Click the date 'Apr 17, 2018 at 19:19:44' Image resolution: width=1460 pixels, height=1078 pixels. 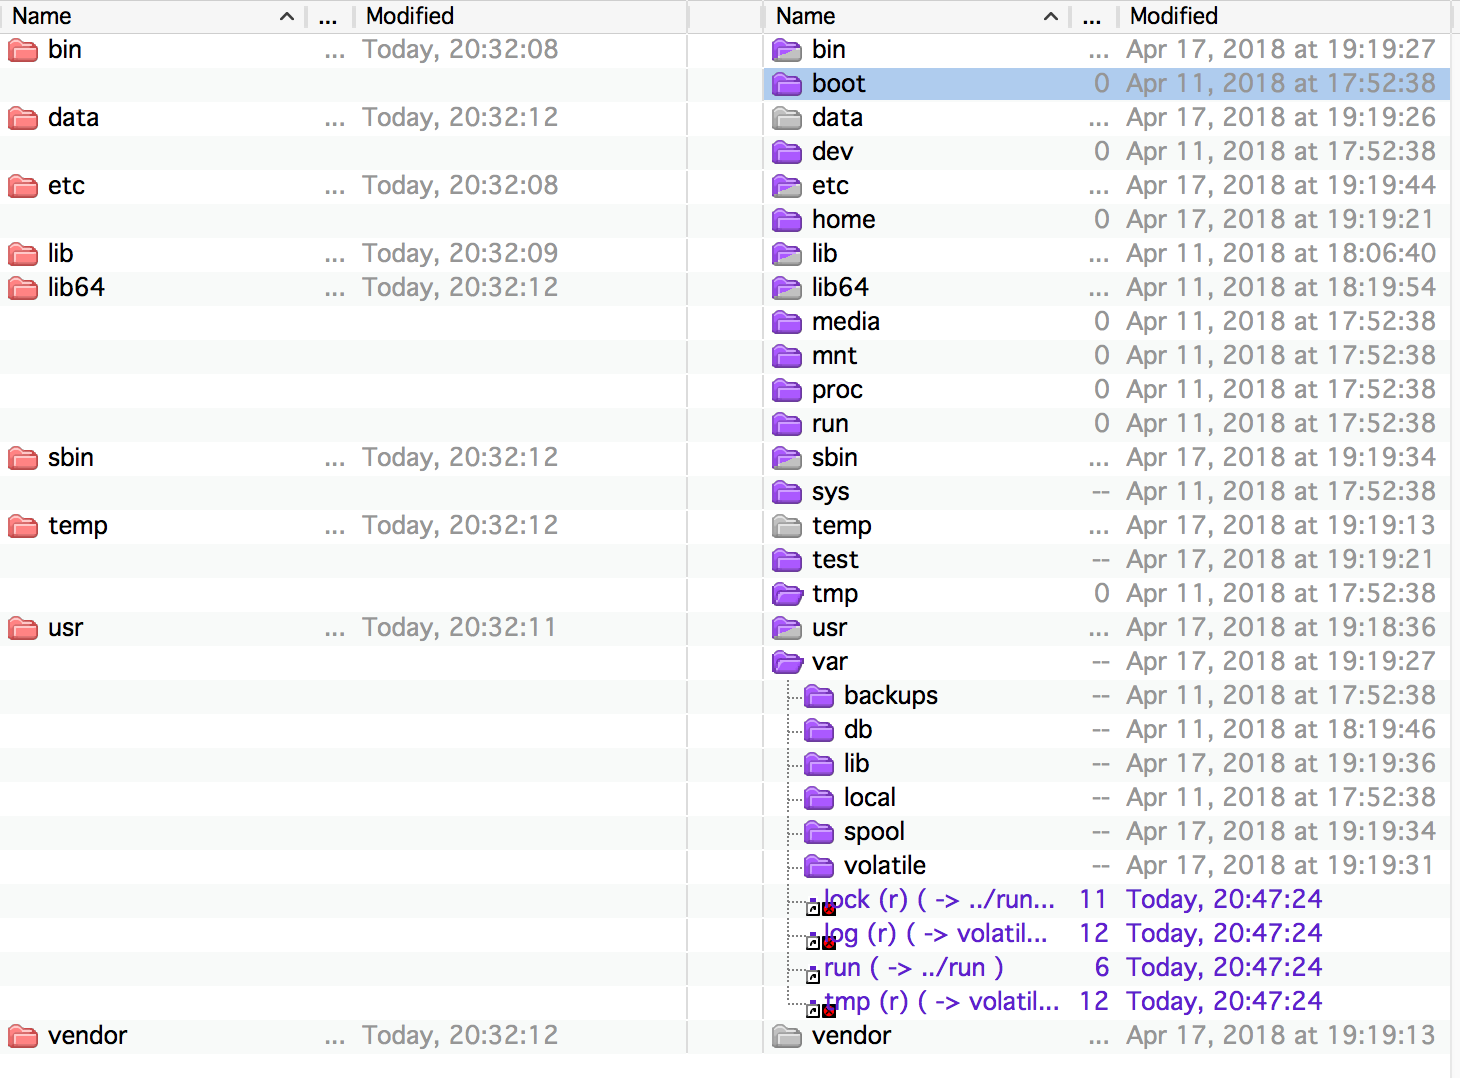coord(1281,186)
